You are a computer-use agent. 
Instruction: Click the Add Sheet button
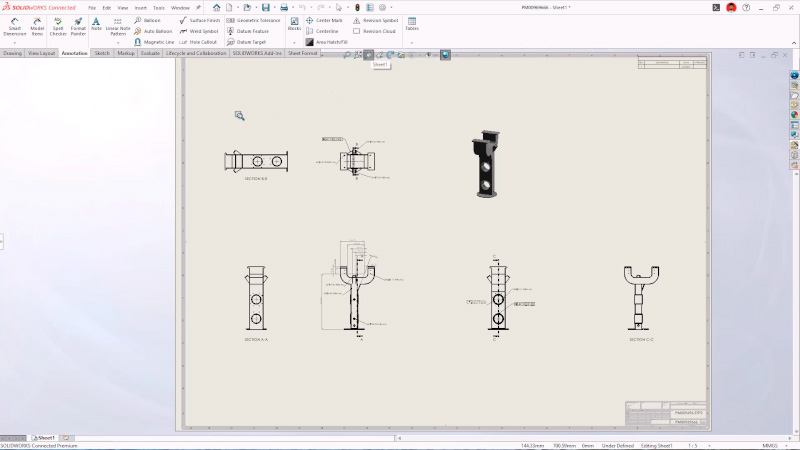tap(66, 438)
